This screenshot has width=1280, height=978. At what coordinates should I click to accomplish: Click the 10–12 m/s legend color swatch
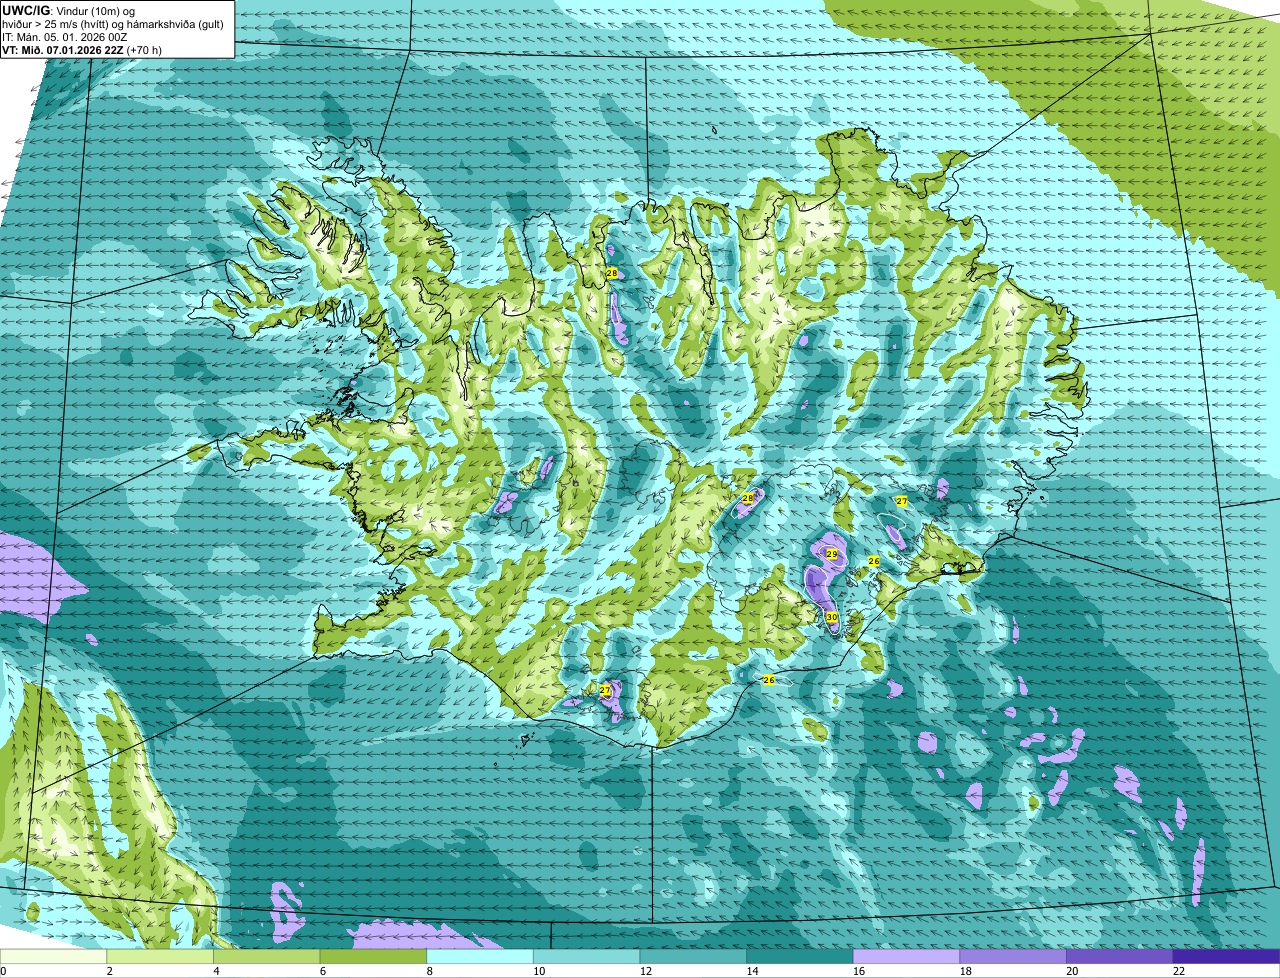(587, 957)
